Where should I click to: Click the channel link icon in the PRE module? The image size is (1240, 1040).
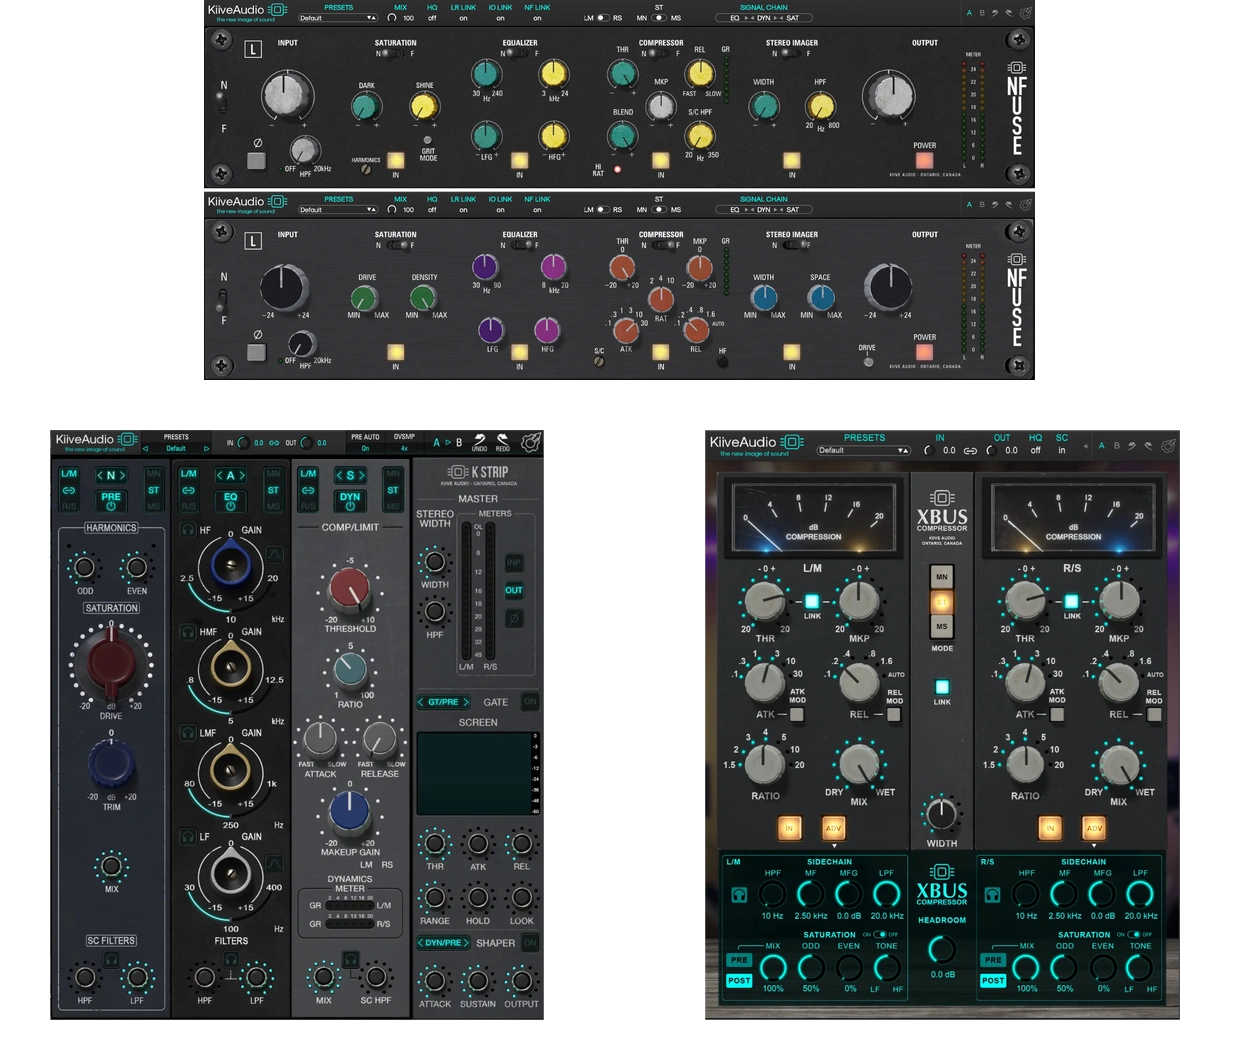(x=69, y=490)
